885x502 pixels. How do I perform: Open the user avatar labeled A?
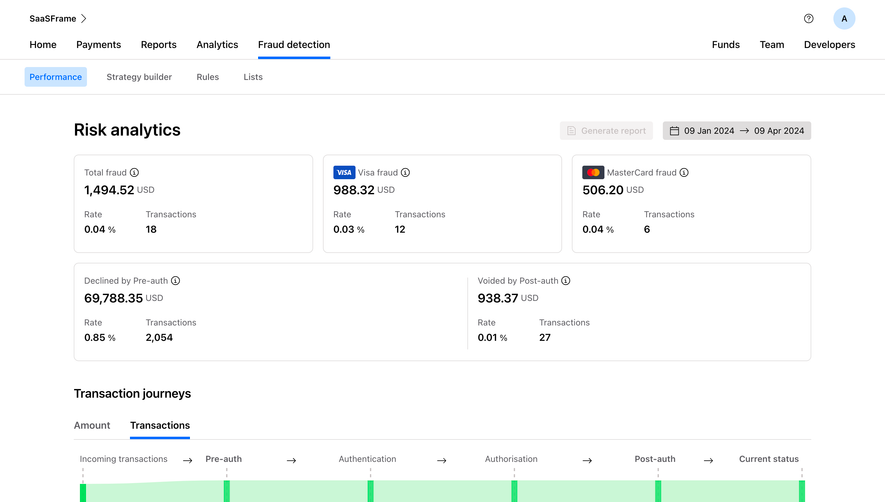click(844, 19)
